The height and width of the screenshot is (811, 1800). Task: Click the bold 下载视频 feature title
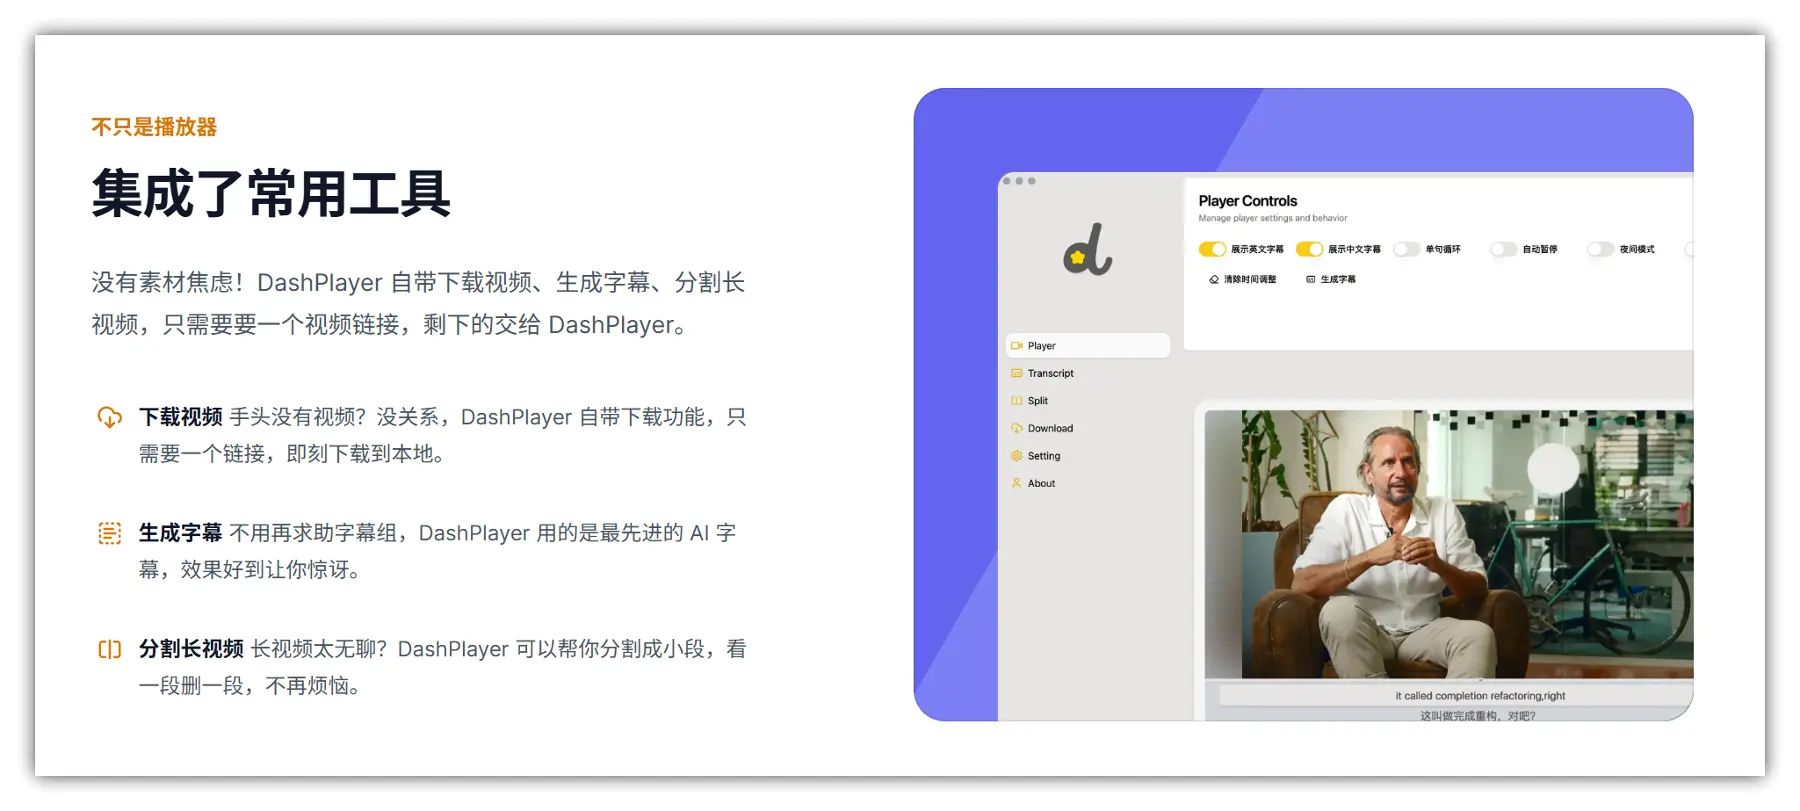pos(181,417)
